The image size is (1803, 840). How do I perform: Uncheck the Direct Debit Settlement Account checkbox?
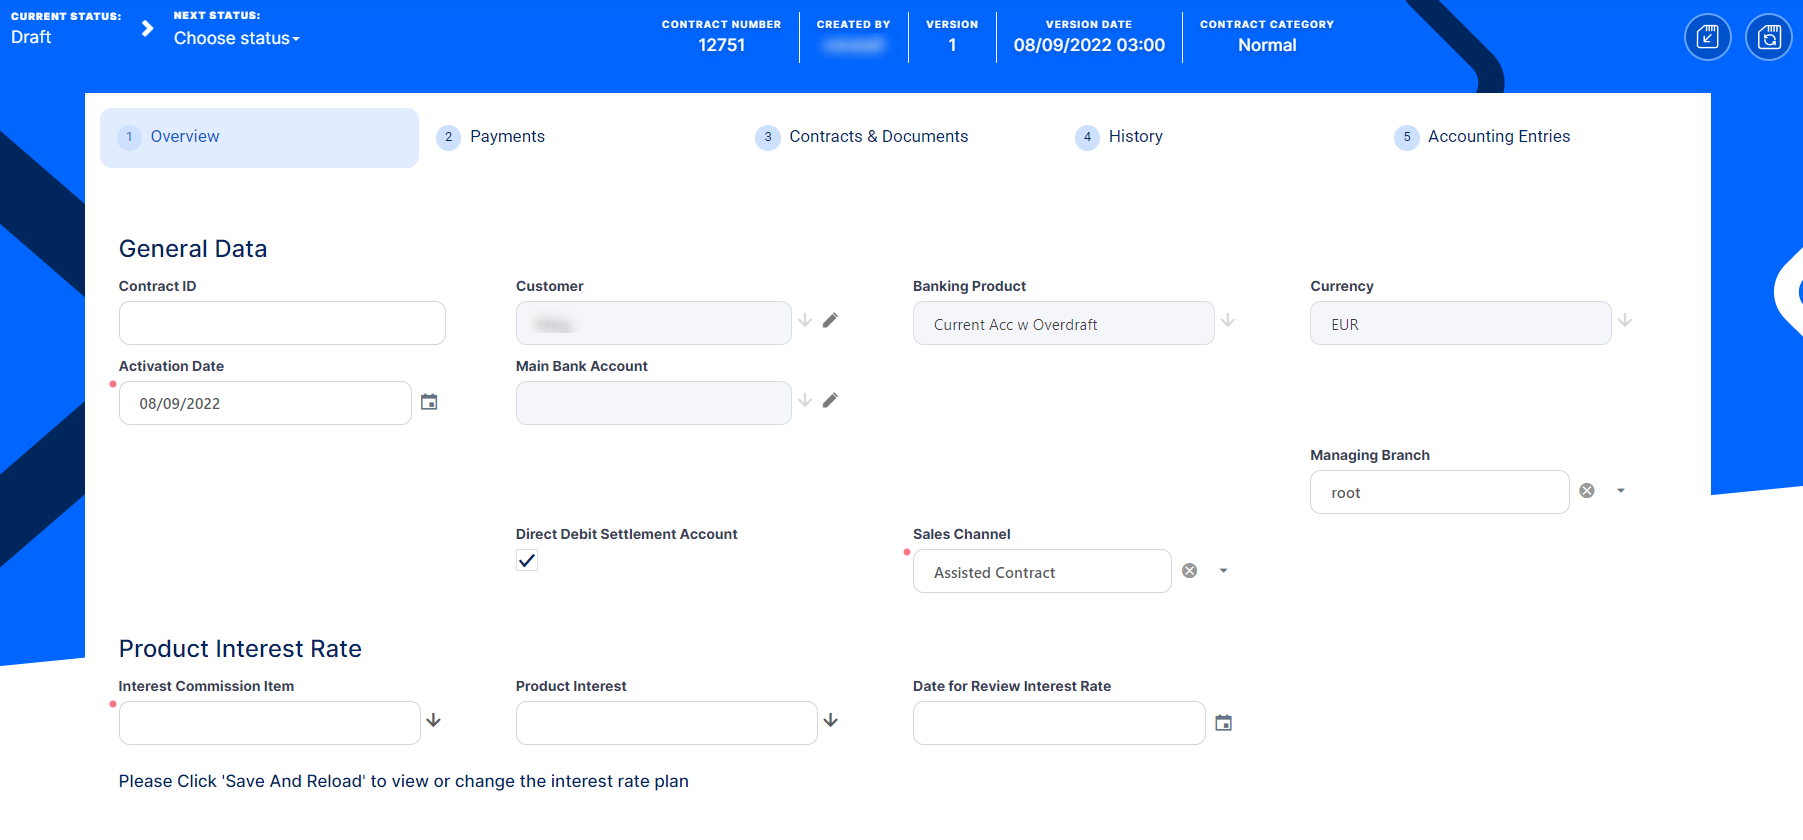click(527, 561)
